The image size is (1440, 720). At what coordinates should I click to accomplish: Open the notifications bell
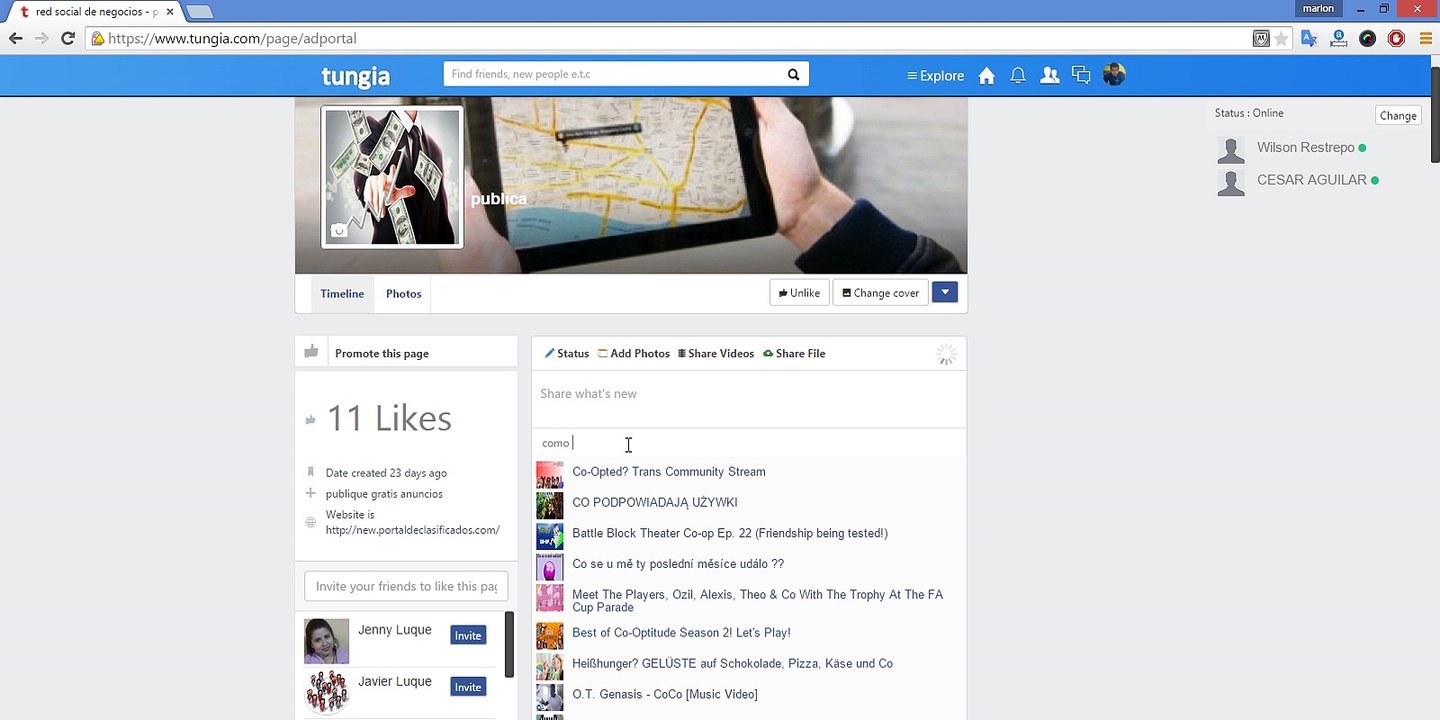pyautogui.click(x=1018, y=76)
